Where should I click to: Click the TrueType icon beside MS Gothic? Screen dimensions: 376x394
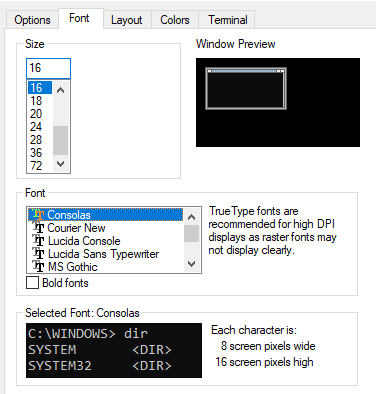click(x=38, y=267)
